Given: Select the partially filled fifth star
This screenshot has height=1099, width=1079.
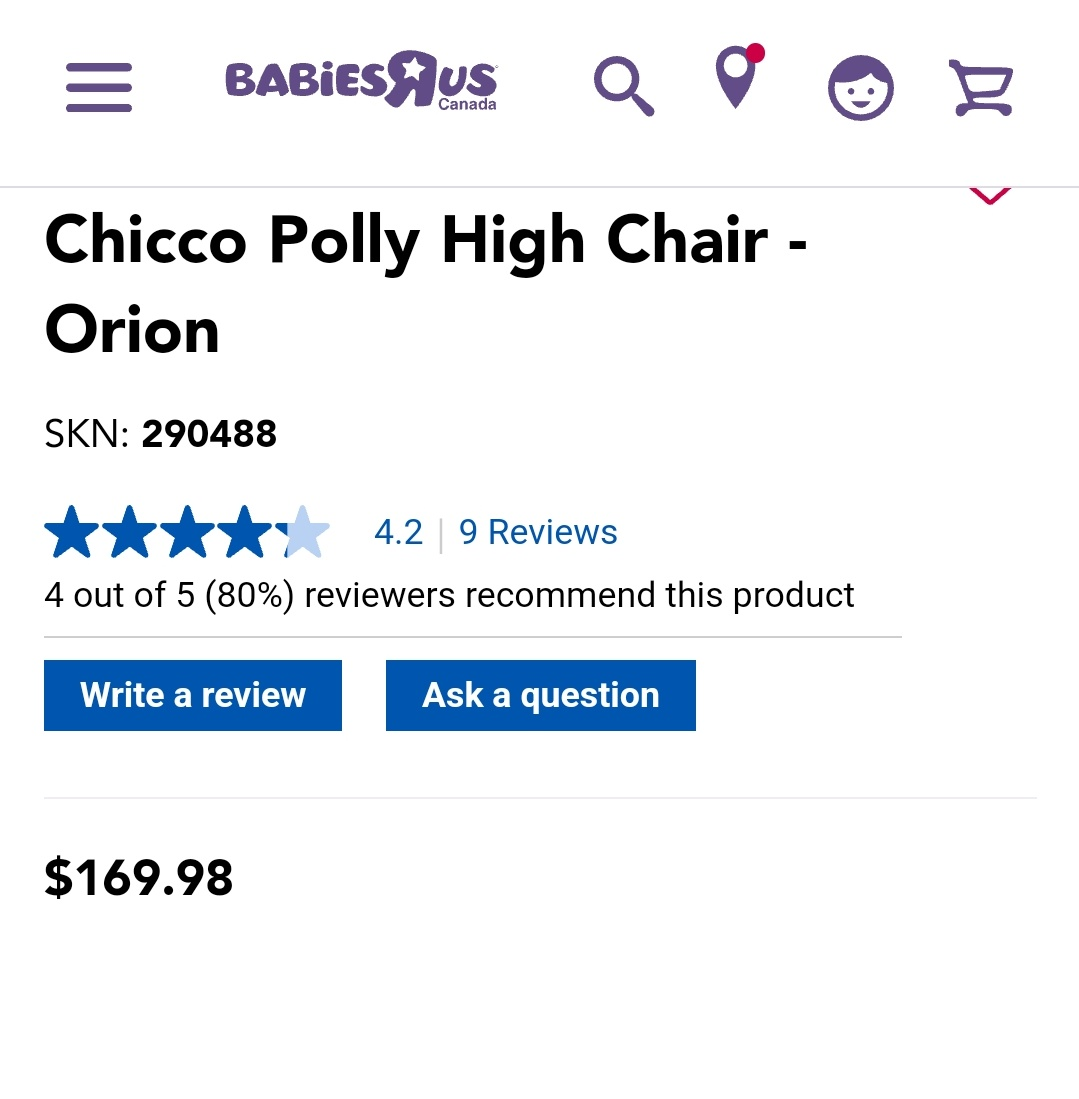Looking at the screenshot, I should coord(302,532).
